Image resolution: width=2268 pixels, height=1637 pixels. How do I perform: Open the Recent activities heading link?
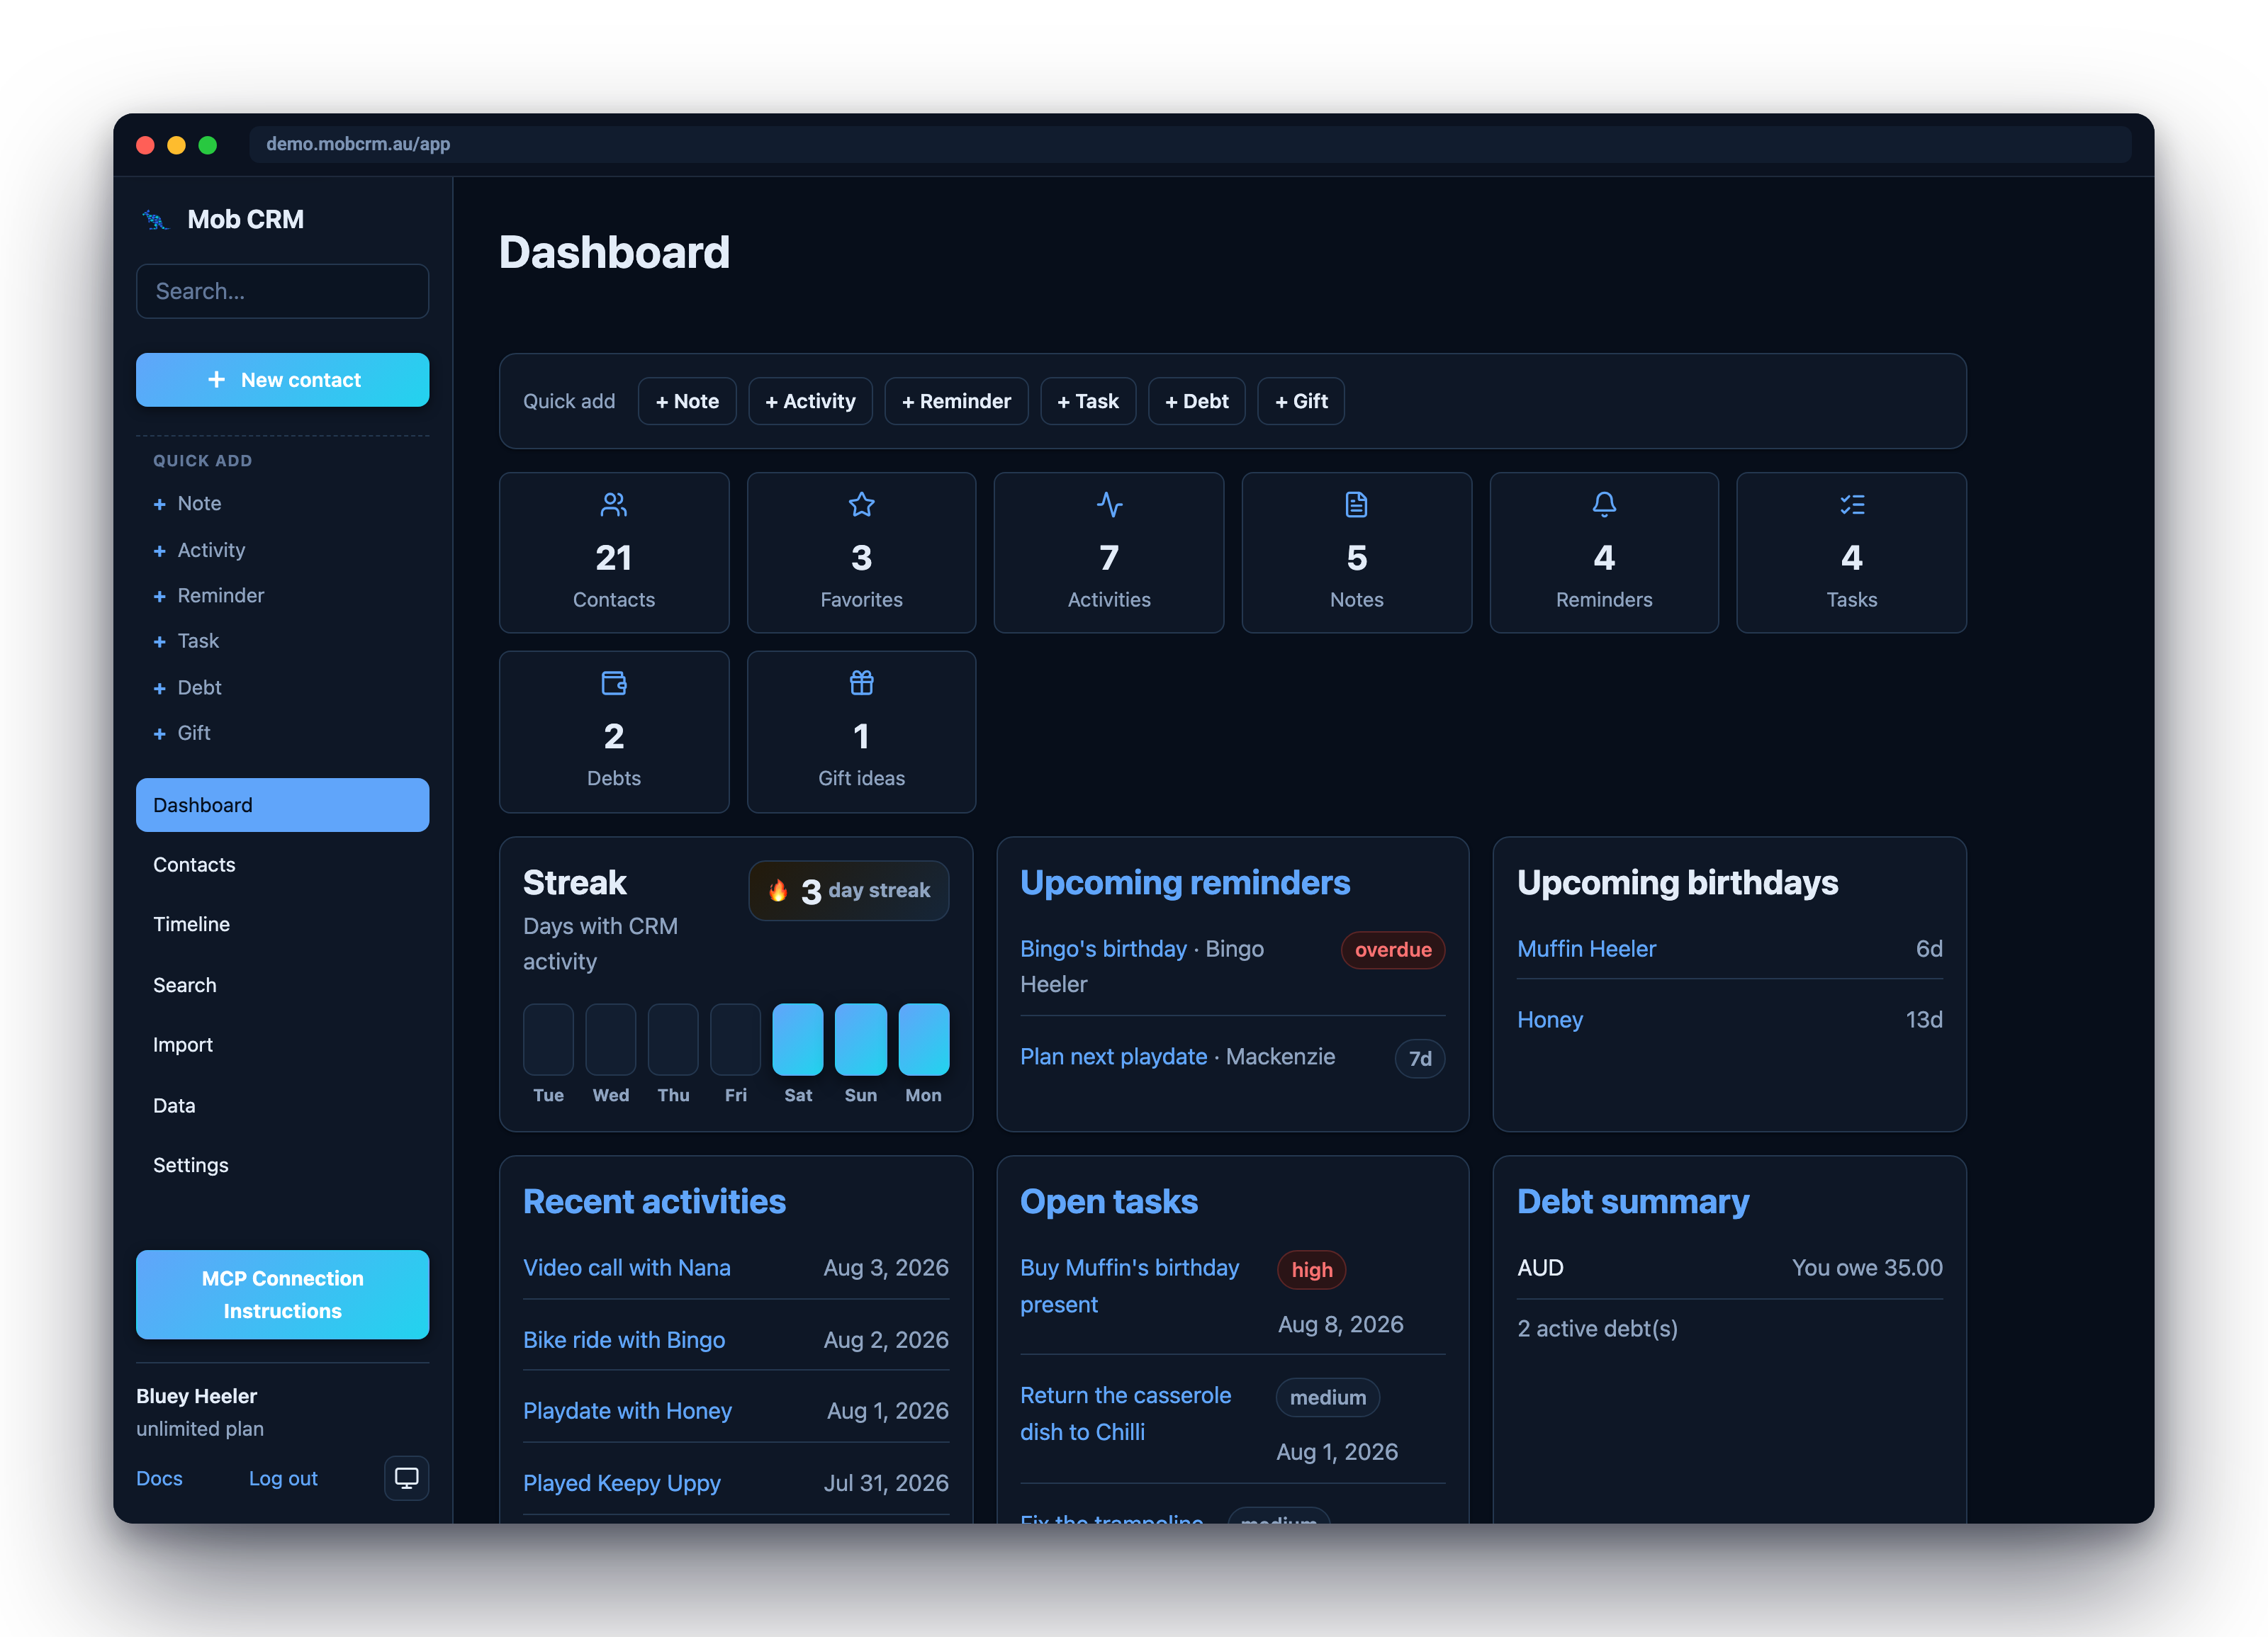[x=654, y=1202]
